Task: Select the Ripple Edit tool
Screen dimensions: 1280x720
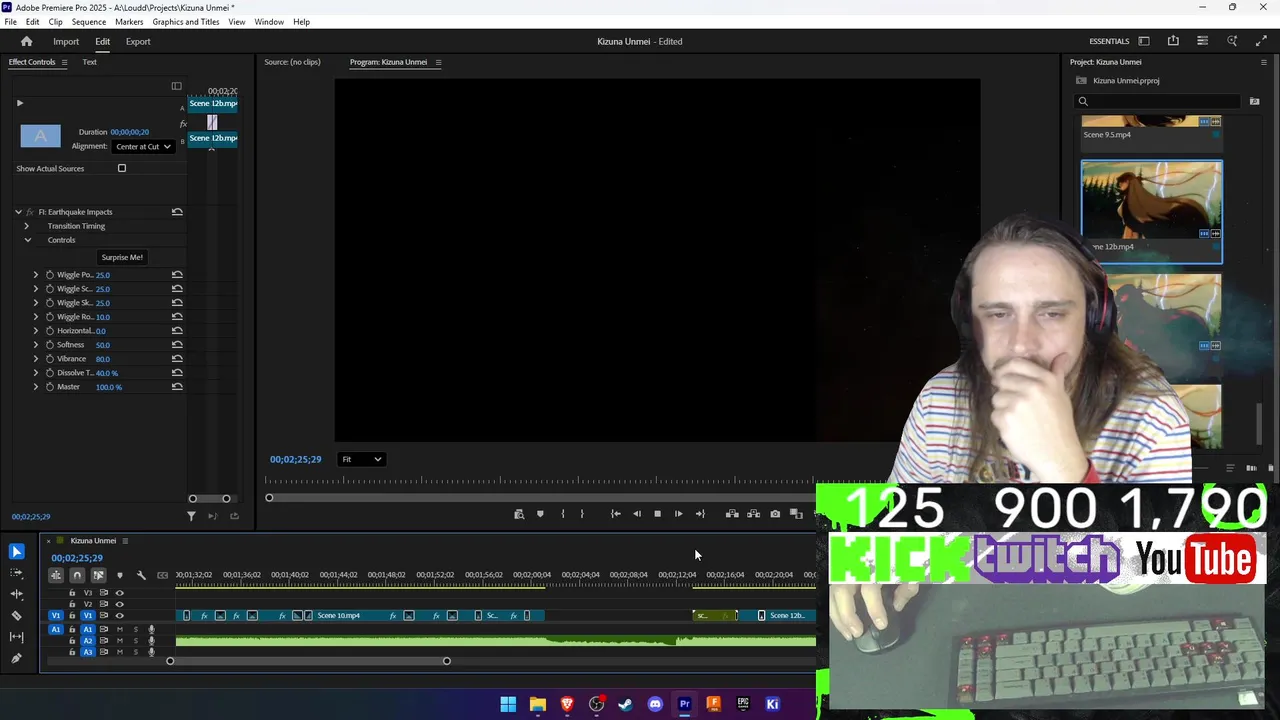Action: [16, 594]
